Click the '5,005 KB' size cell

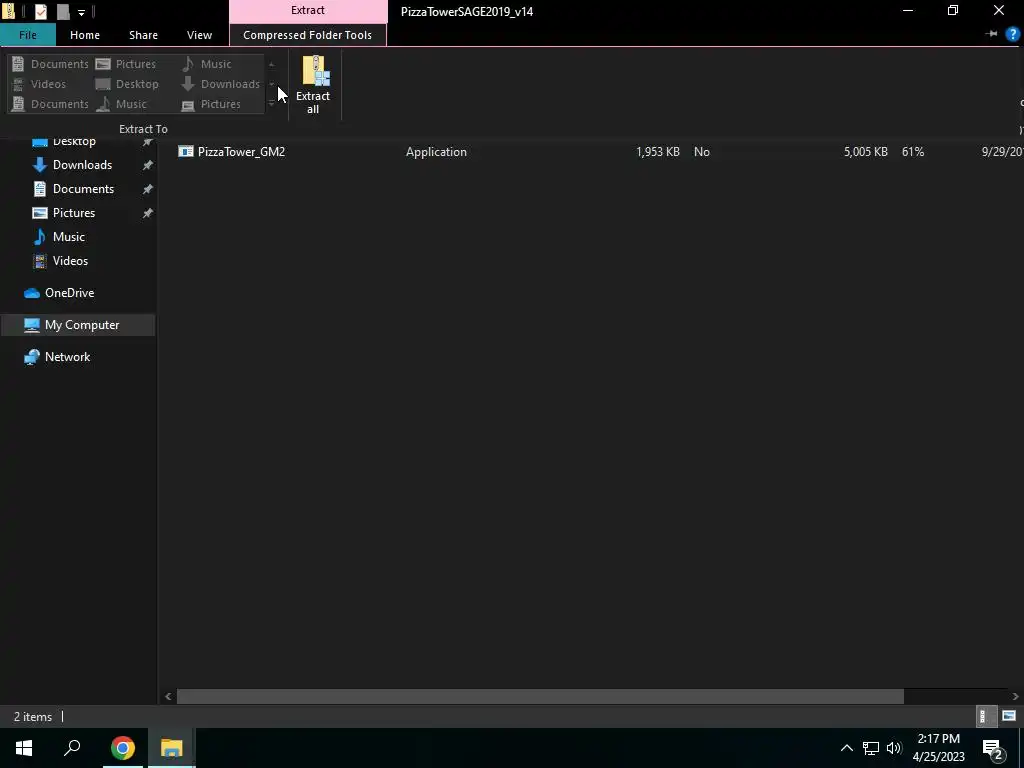(x=865, y=152)
